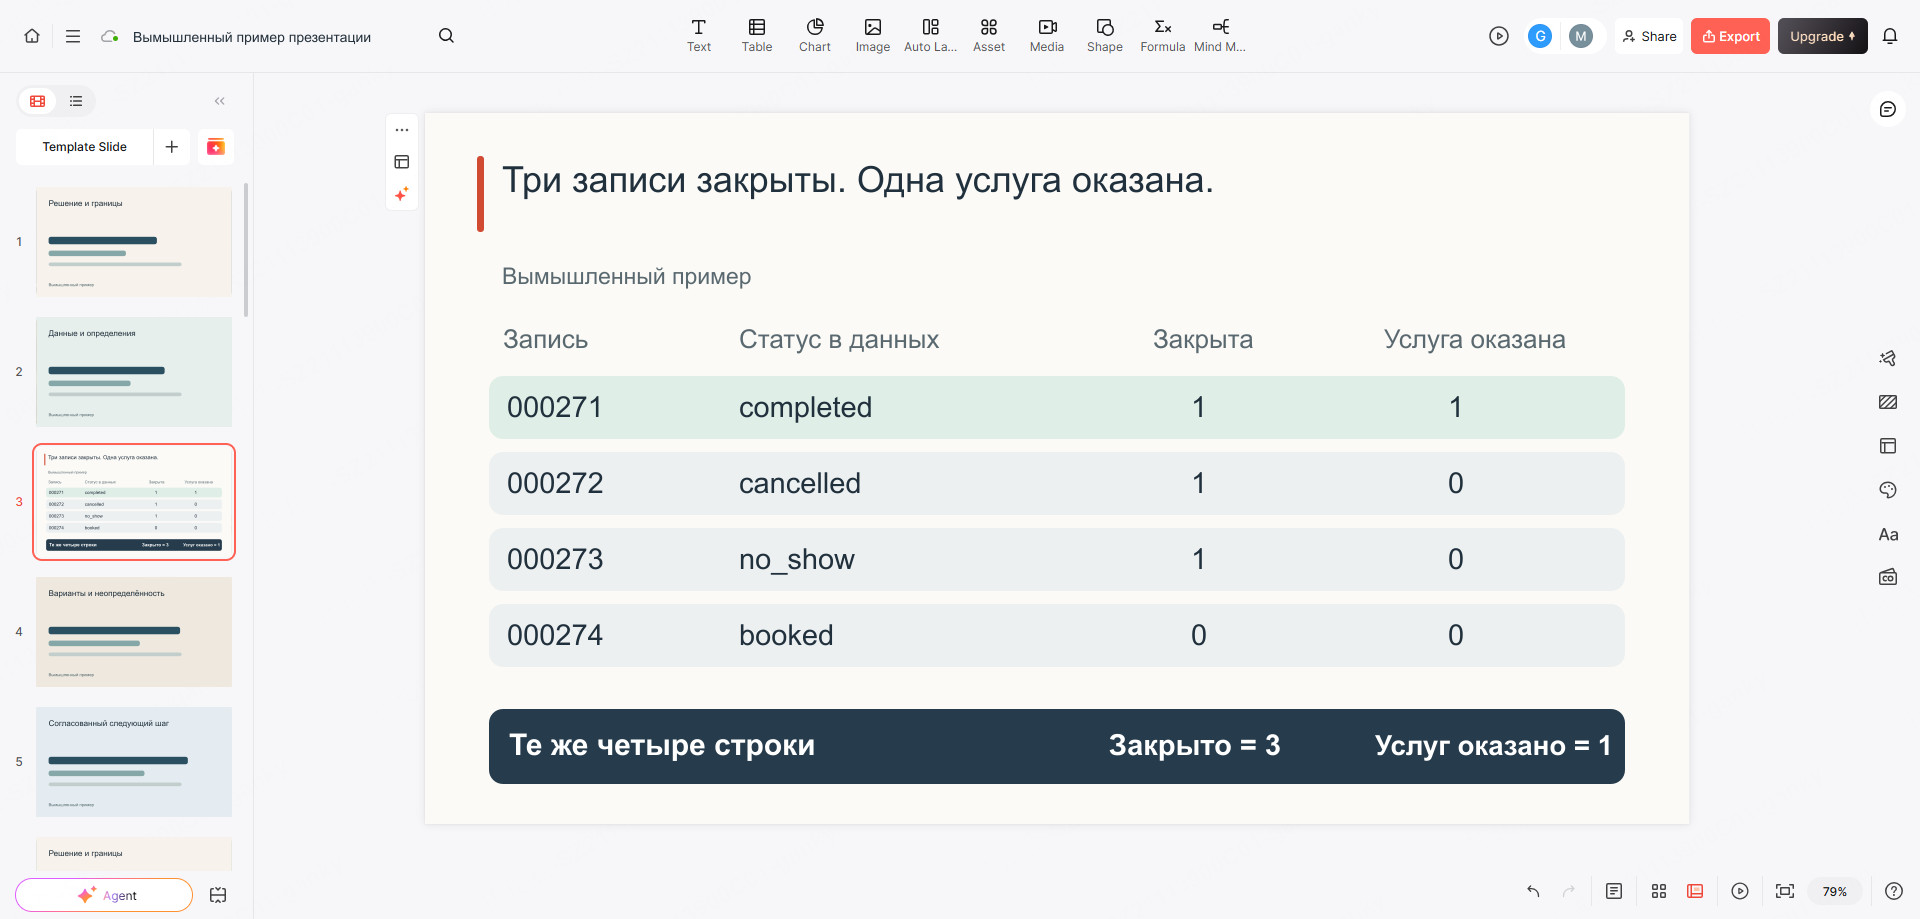Select slide 1 thumbnail
Viewport: 1920px width, 919px height.
(134, 242)
